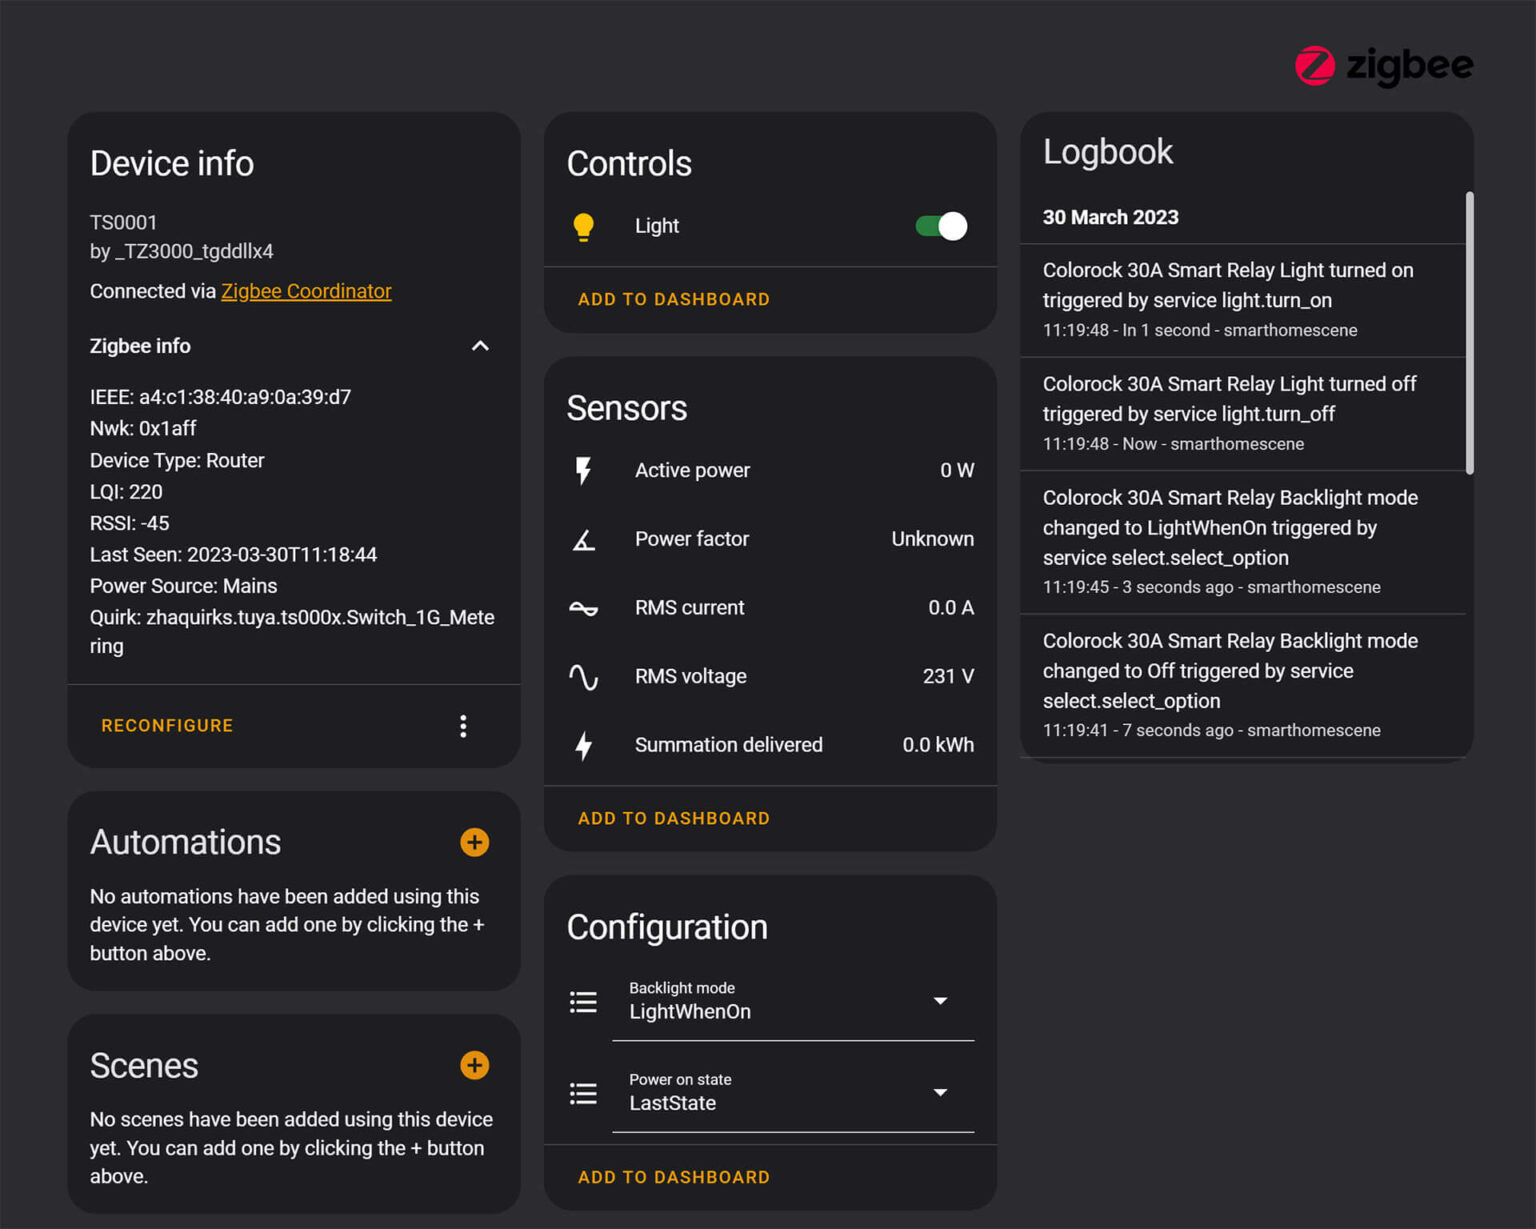Click the Power factor angle icon
The image size is (1536, 1229).
click(584, 540)
